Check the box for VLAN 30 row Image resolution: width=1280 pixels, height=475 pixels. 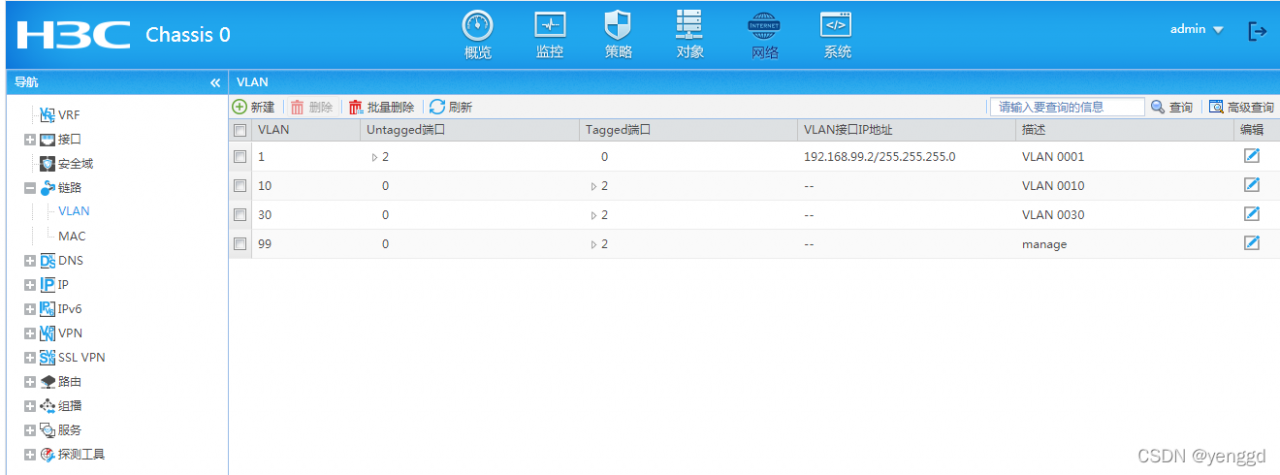pyautogui.click(x=239, y=215)
